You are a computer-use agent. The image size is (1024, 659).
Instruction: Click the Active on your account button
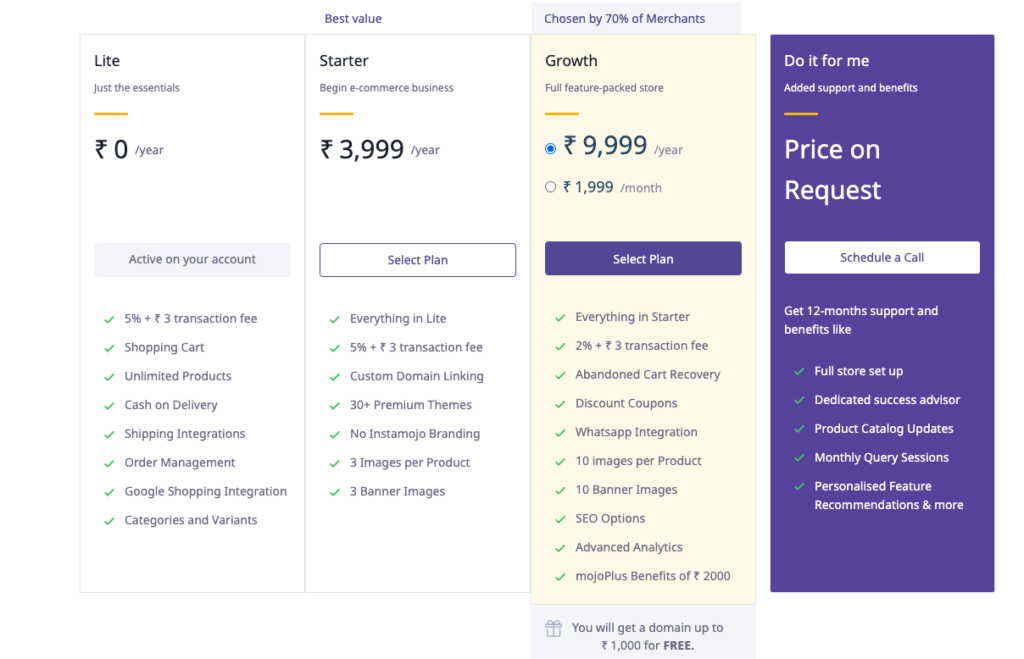192,260
